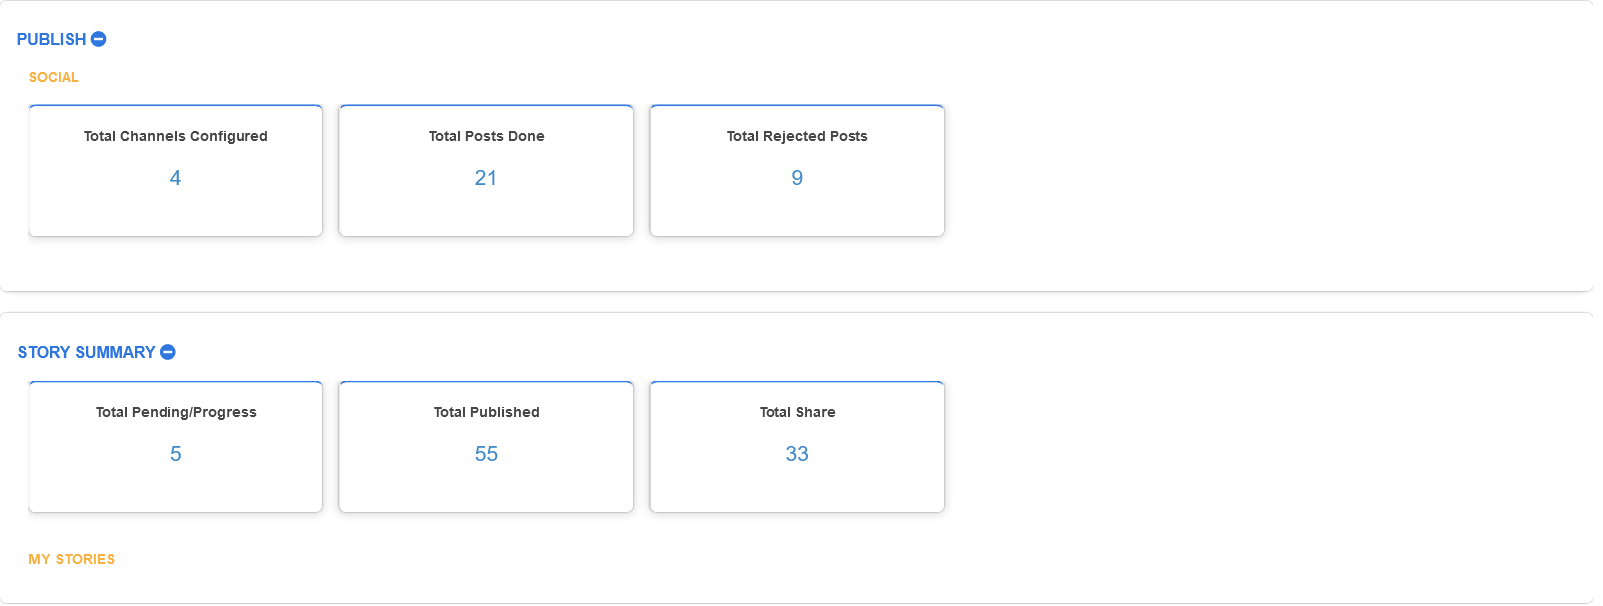The image size is (1603, 606).
Task: Click the rejected posts count 9
Action: (797, 178)
